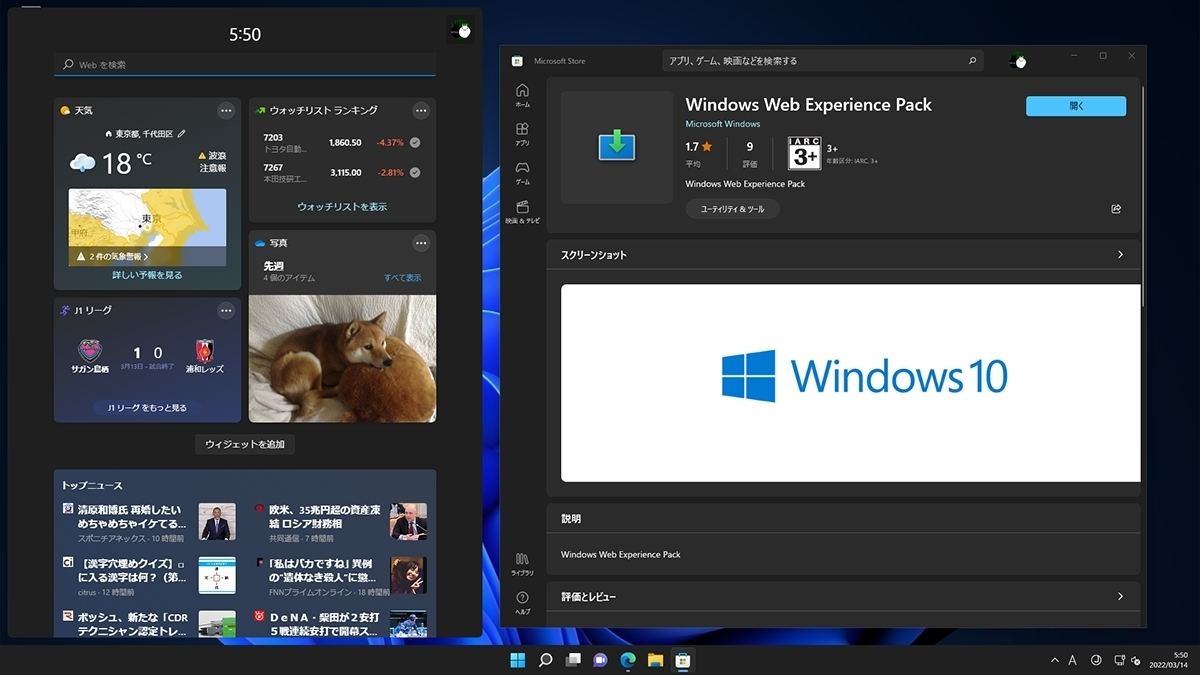Open Library in Microsoft Store sidebar
The image size is (1200, 675).
[522, 563]
